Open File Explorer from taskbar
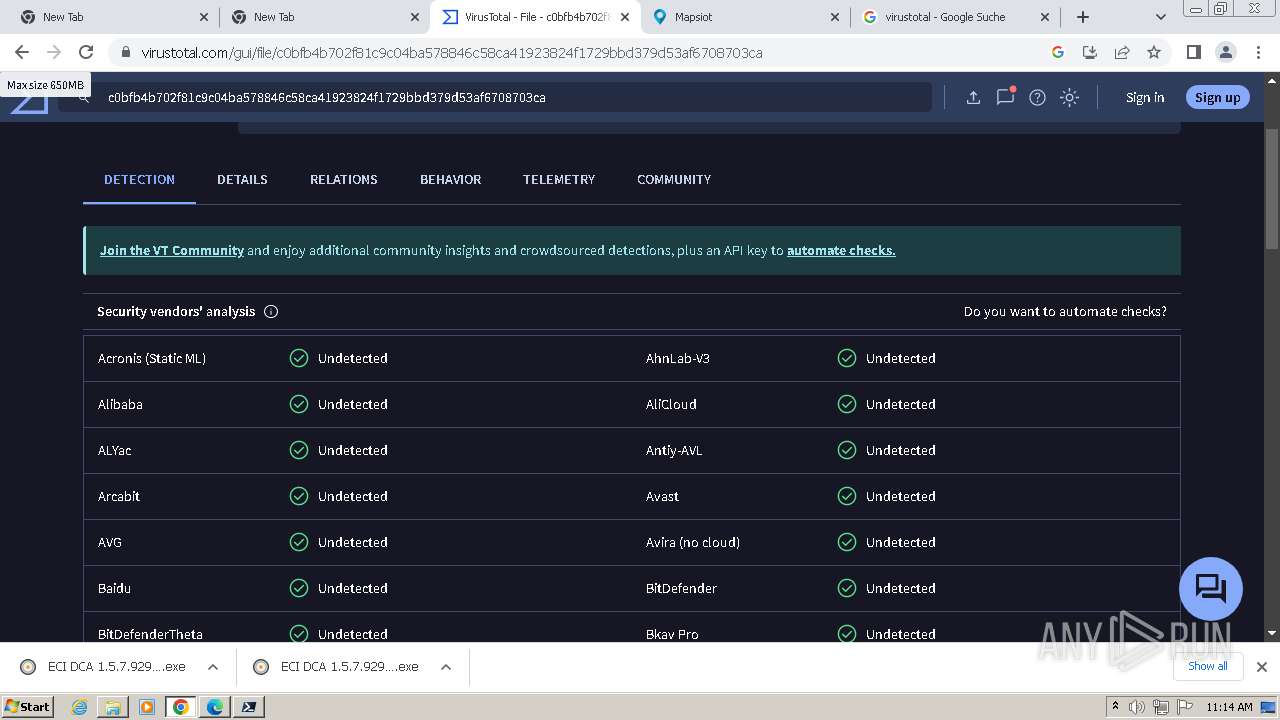The height and width of the screenshot is (720, 1280). pos(113,707)
